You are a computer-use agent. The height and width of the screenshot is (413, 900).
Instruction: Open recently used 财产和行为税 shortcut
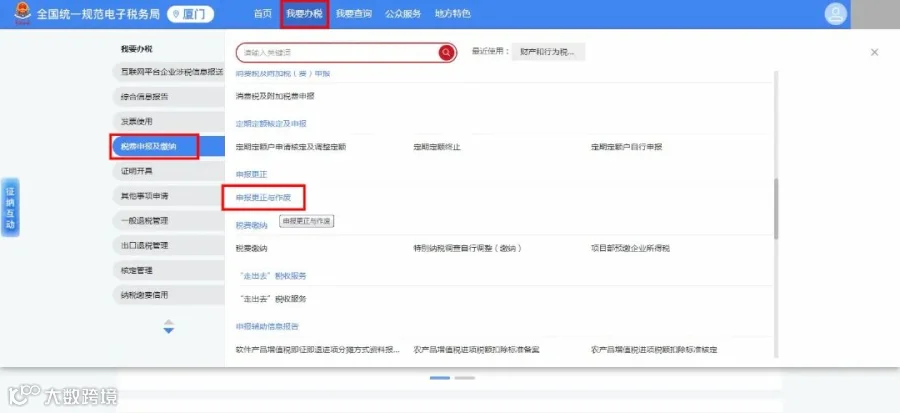click(548, 52)
